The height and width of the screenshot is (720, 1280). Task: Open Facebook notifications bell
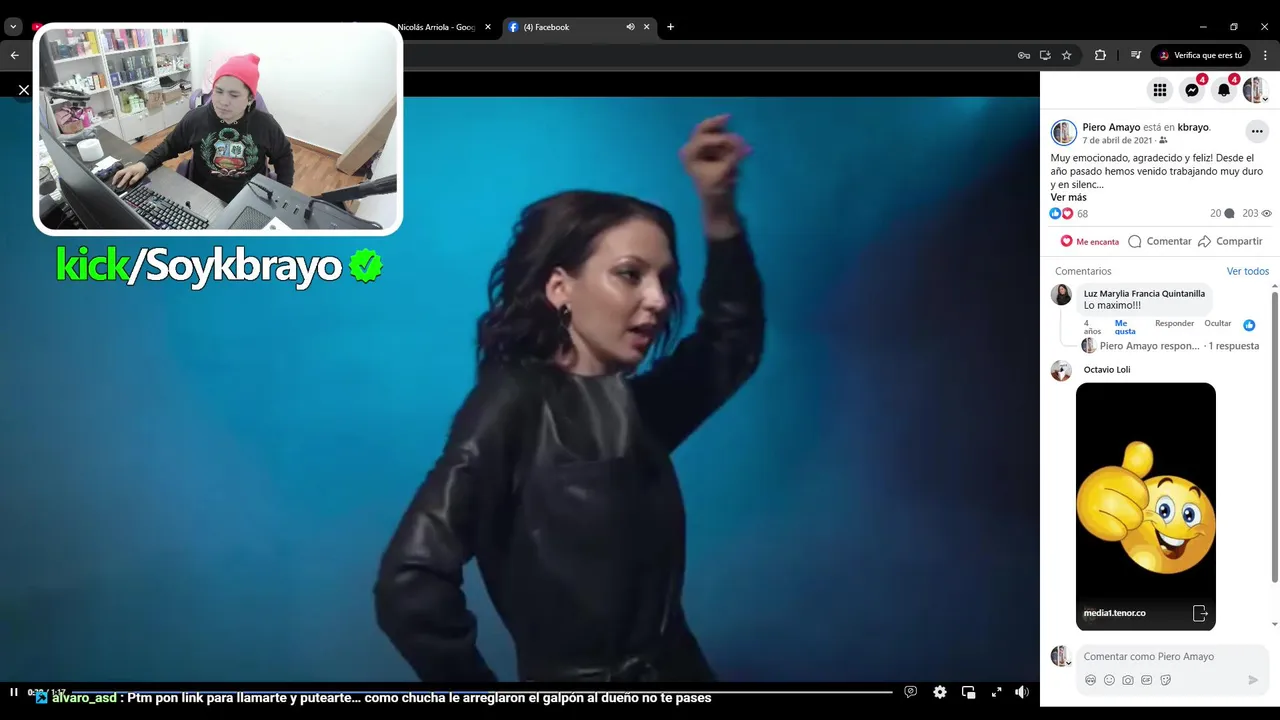1224,91
